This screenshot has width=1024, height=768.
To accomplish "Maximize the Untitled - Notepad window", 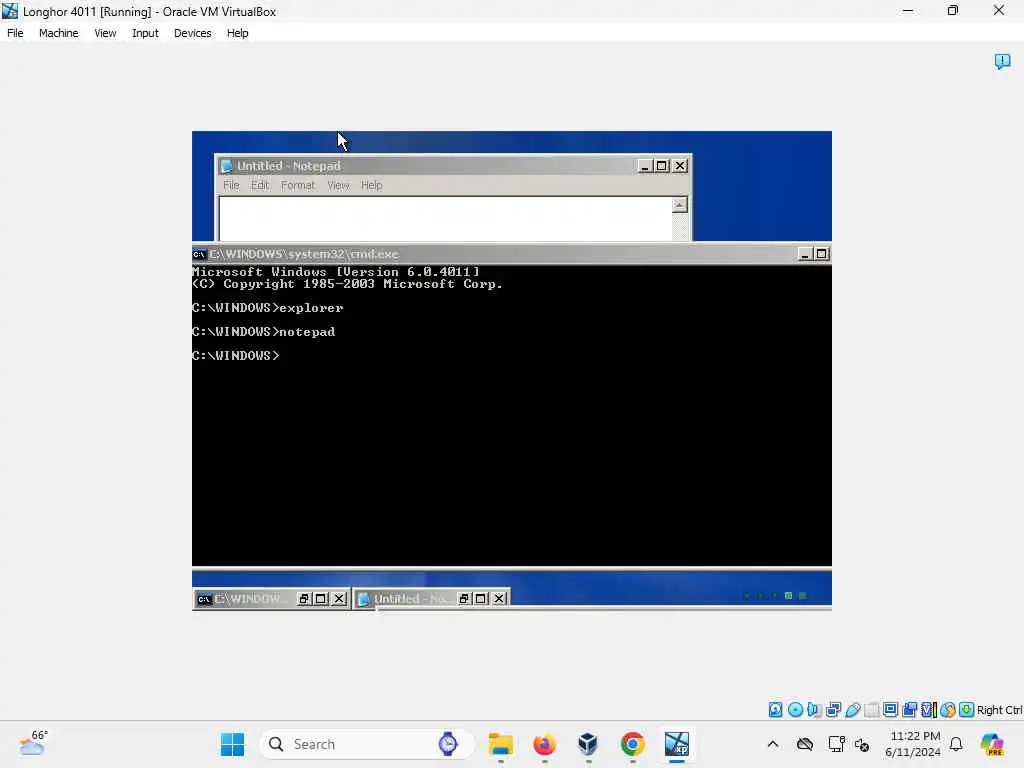I will 662,166.
